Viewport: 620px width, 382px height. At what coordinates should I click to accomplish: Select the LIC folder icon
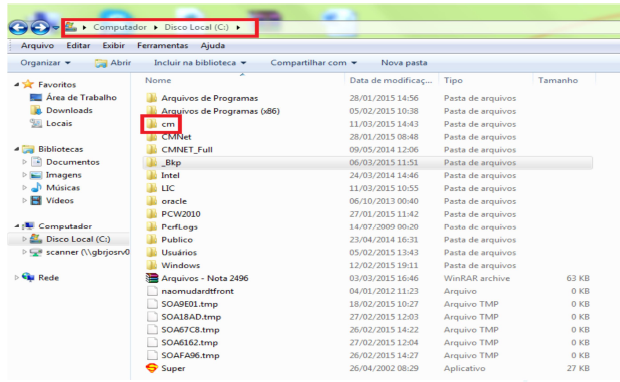point(151,188)
